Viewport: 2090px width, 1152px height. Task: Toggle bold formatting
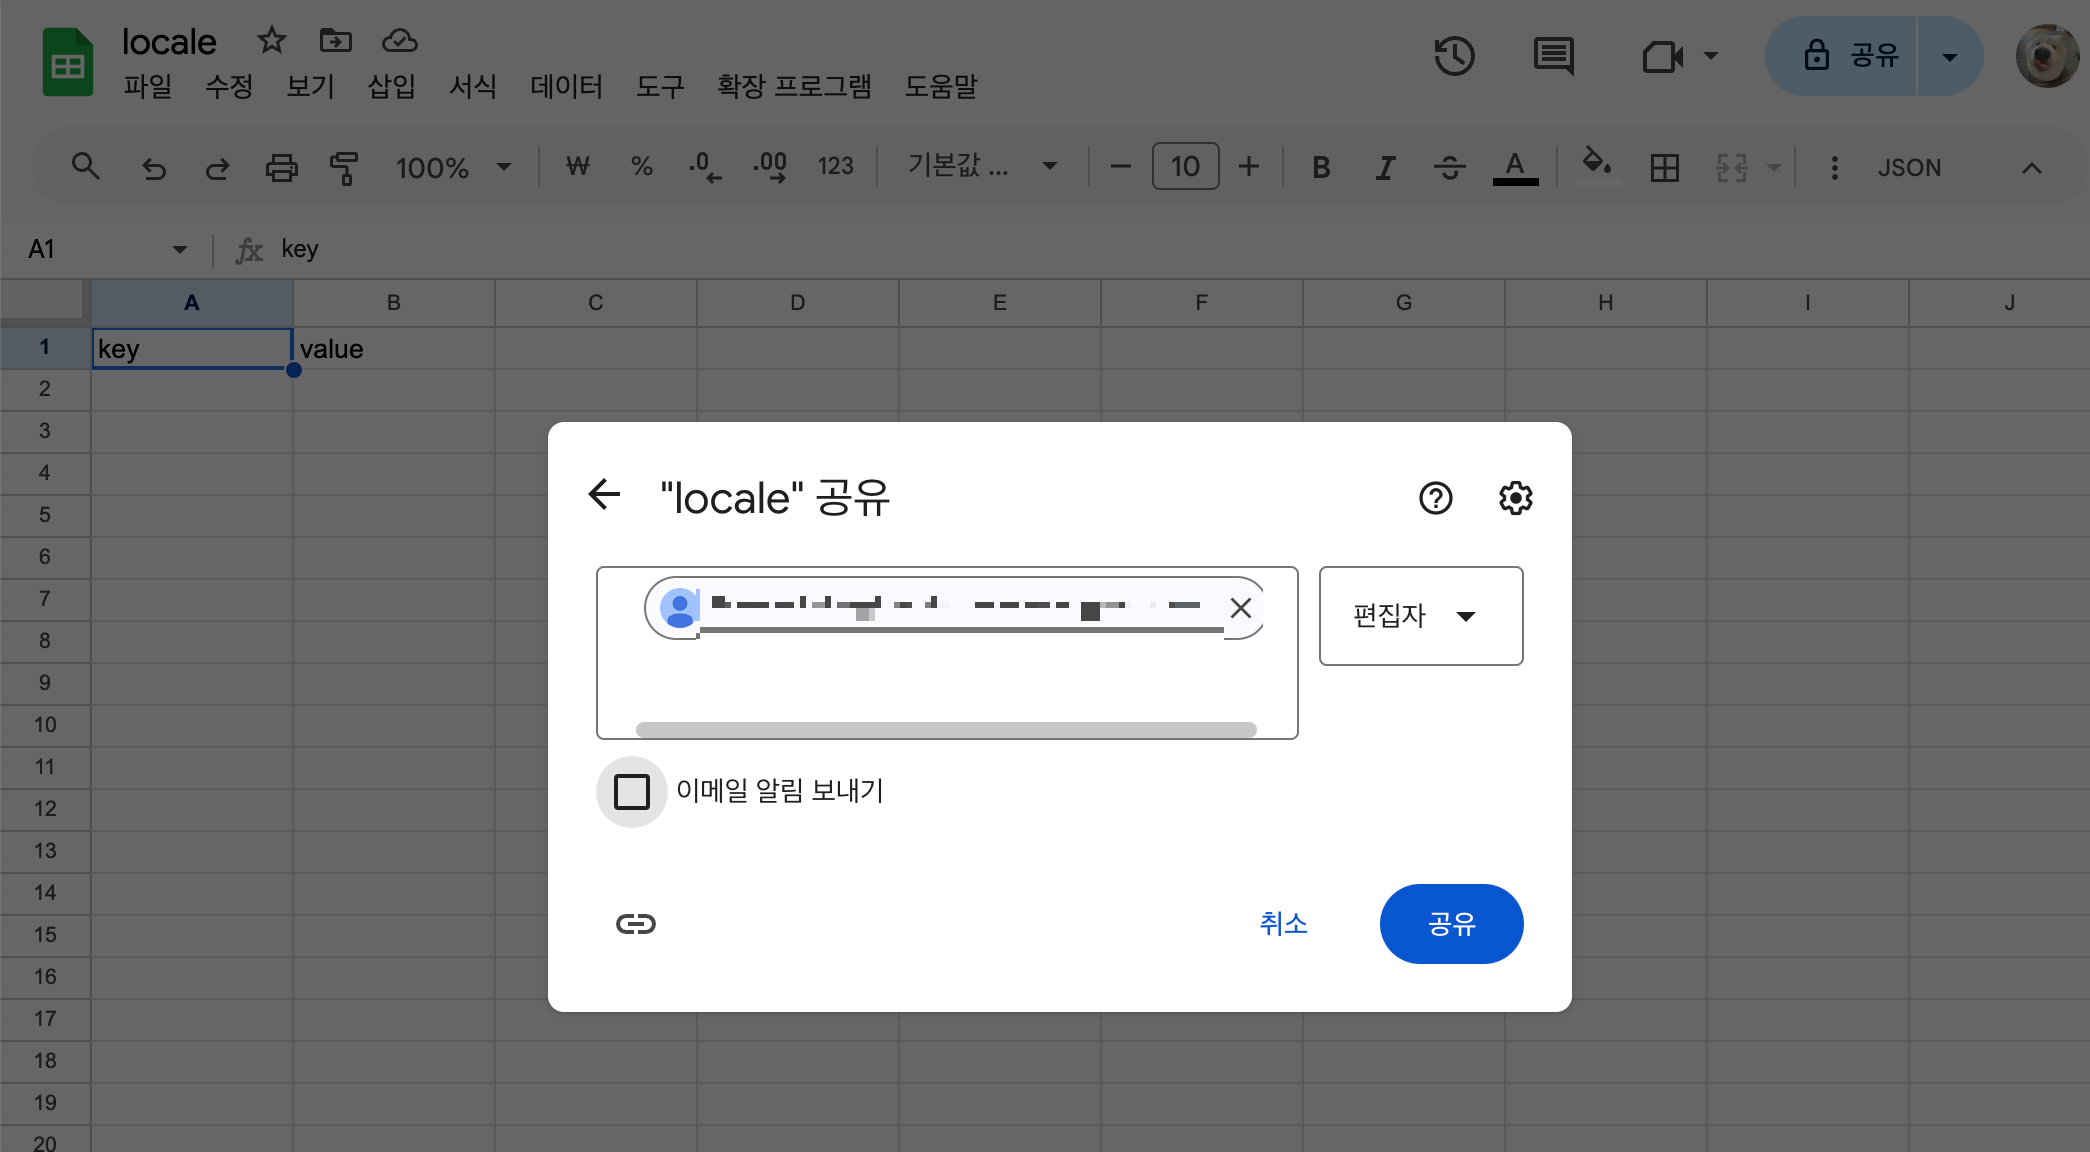(1321, 168)
